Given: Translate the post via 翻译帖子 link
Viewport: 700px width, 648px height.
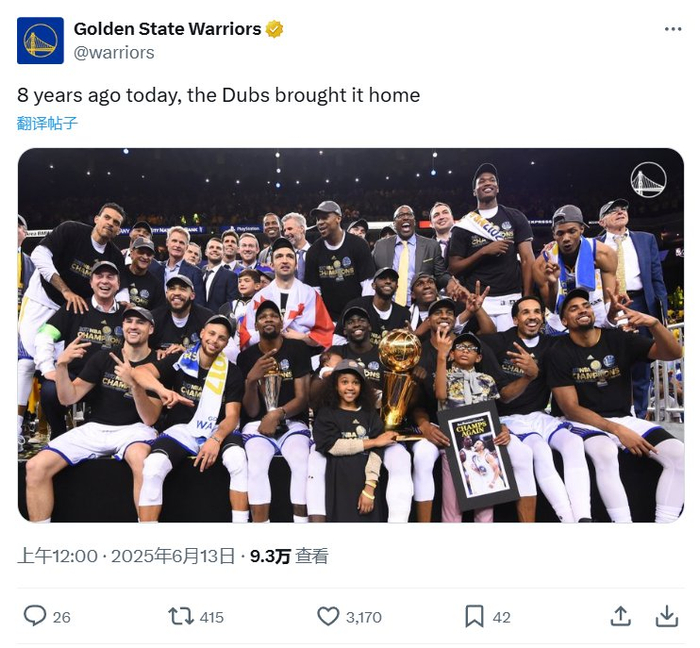Looking at the screenshot, I should (x=47, y=124).
